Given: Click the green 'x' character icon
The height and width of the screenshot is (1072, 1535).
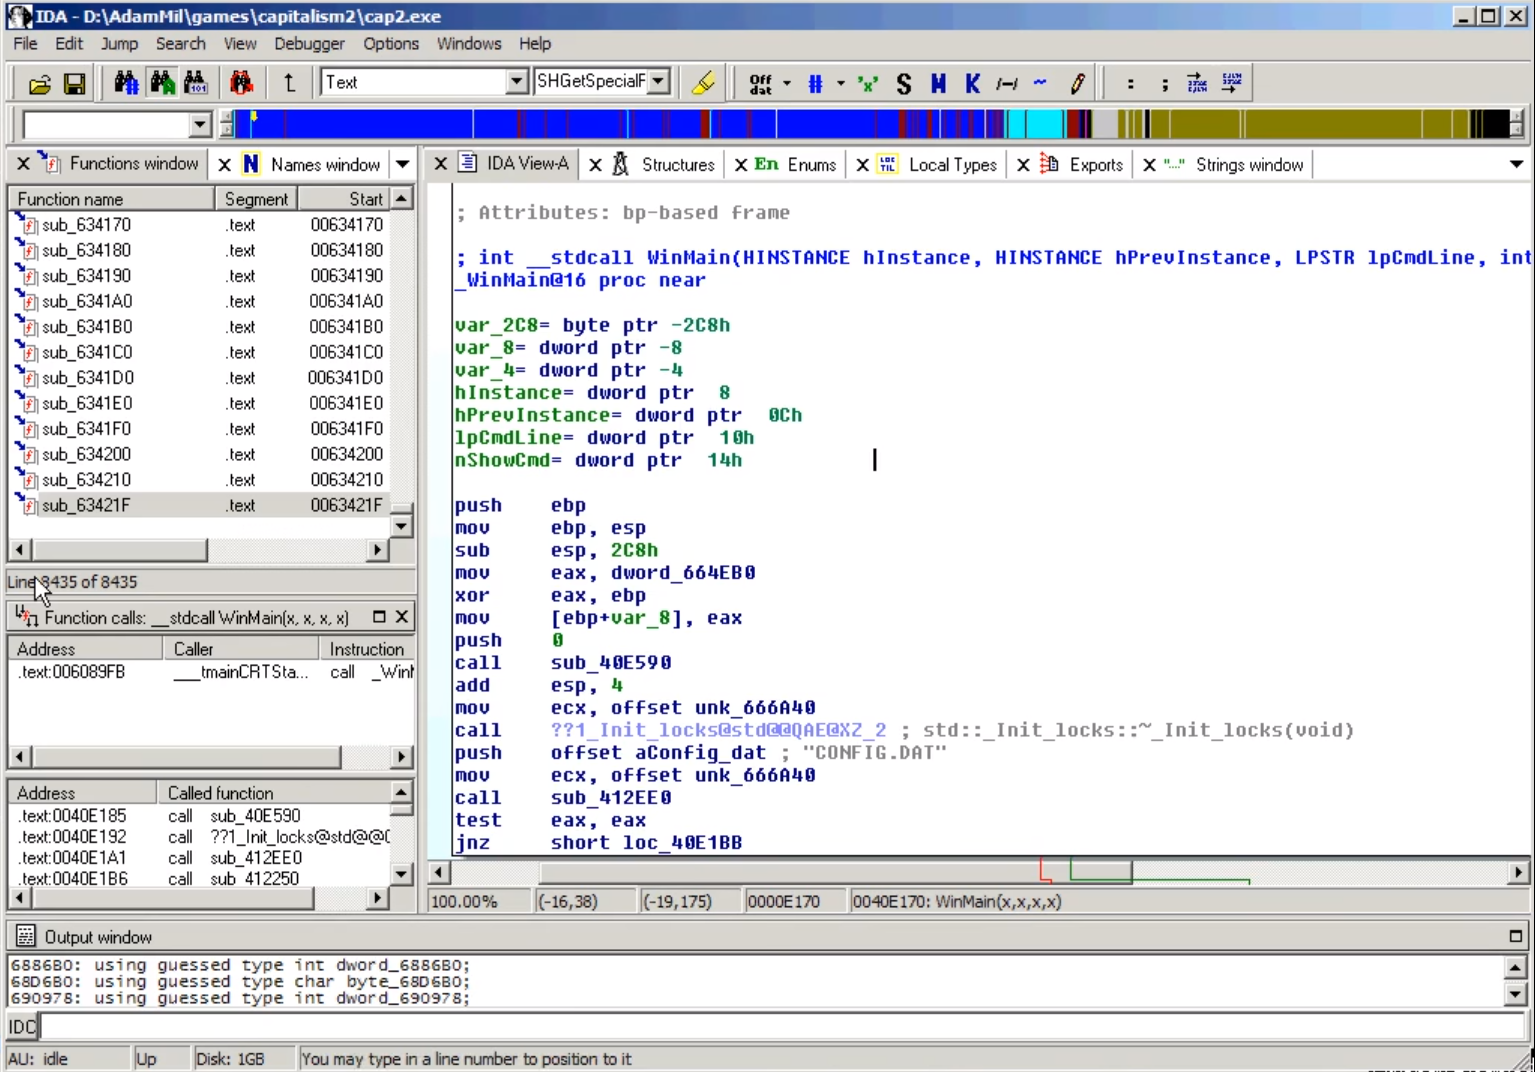Looking at the screenshot, I should pyautogui.click(x=868, y=84).
